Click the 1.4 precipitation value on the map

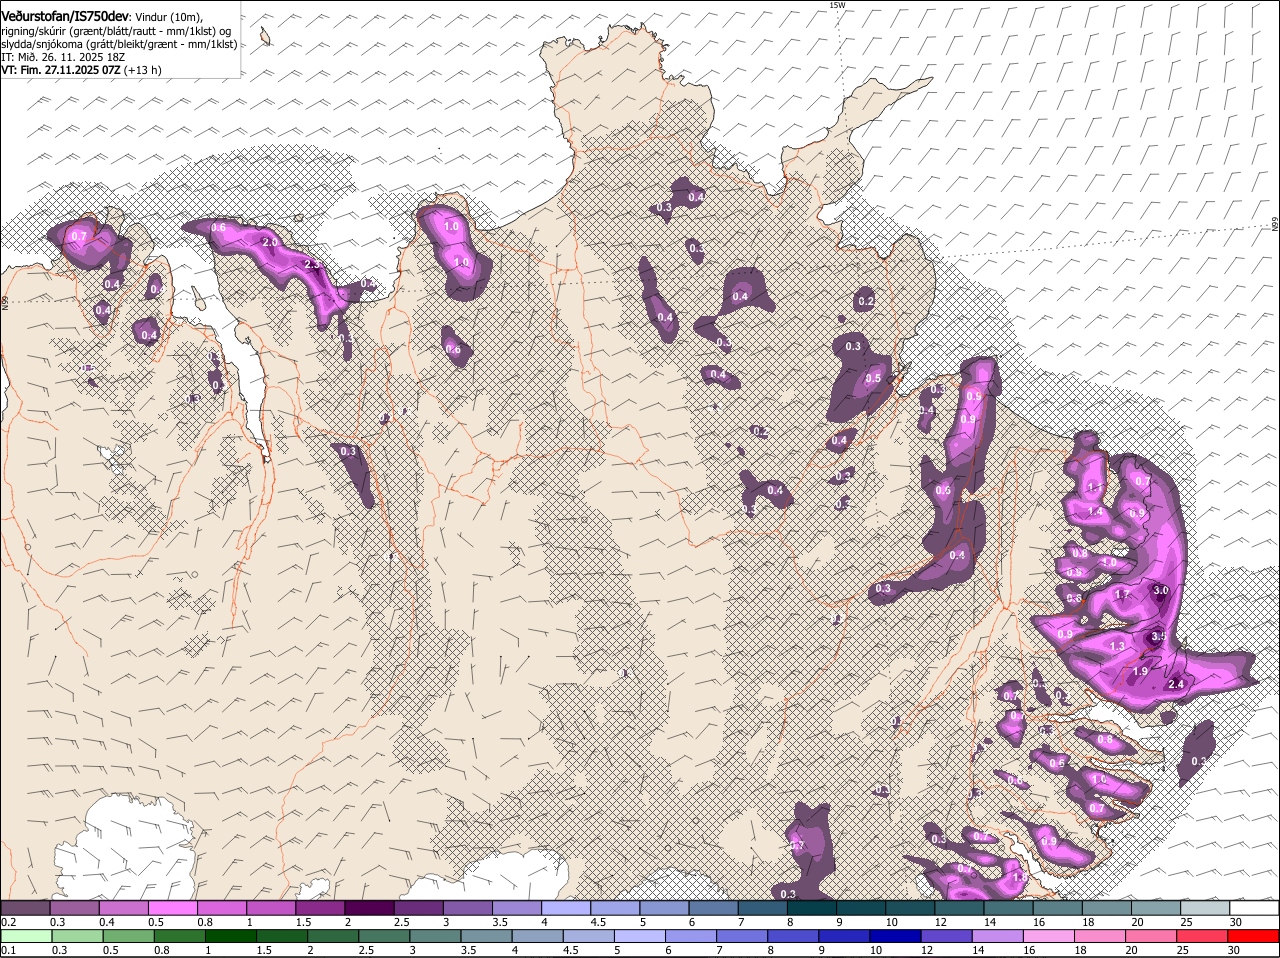tap(1095, 512)
